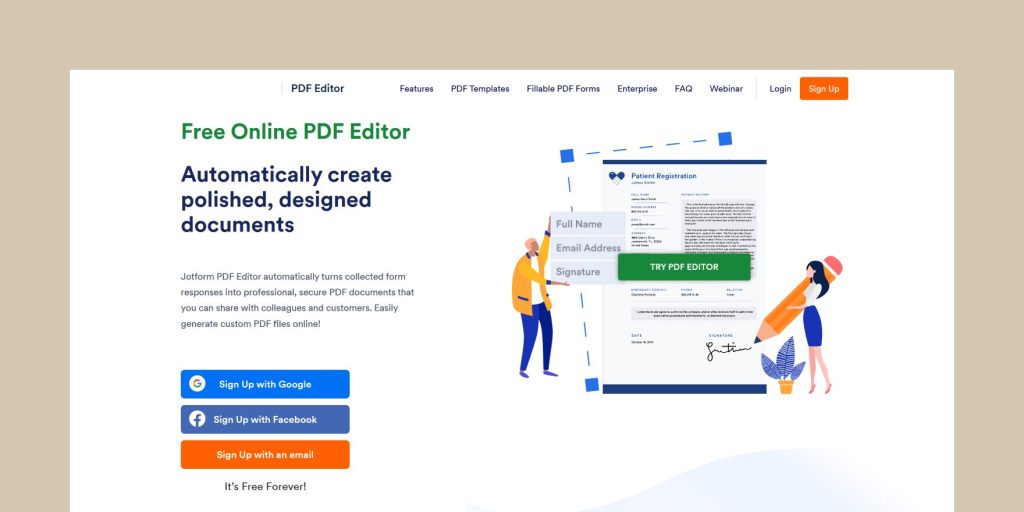Open the Features menu item
Screen dimensions: 1024x512
(417, 89)
